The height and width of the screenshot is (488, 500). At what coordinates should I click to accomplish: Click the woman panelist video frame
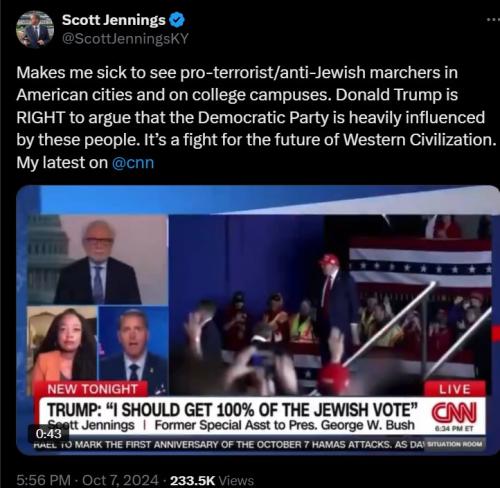click(63, 344)
